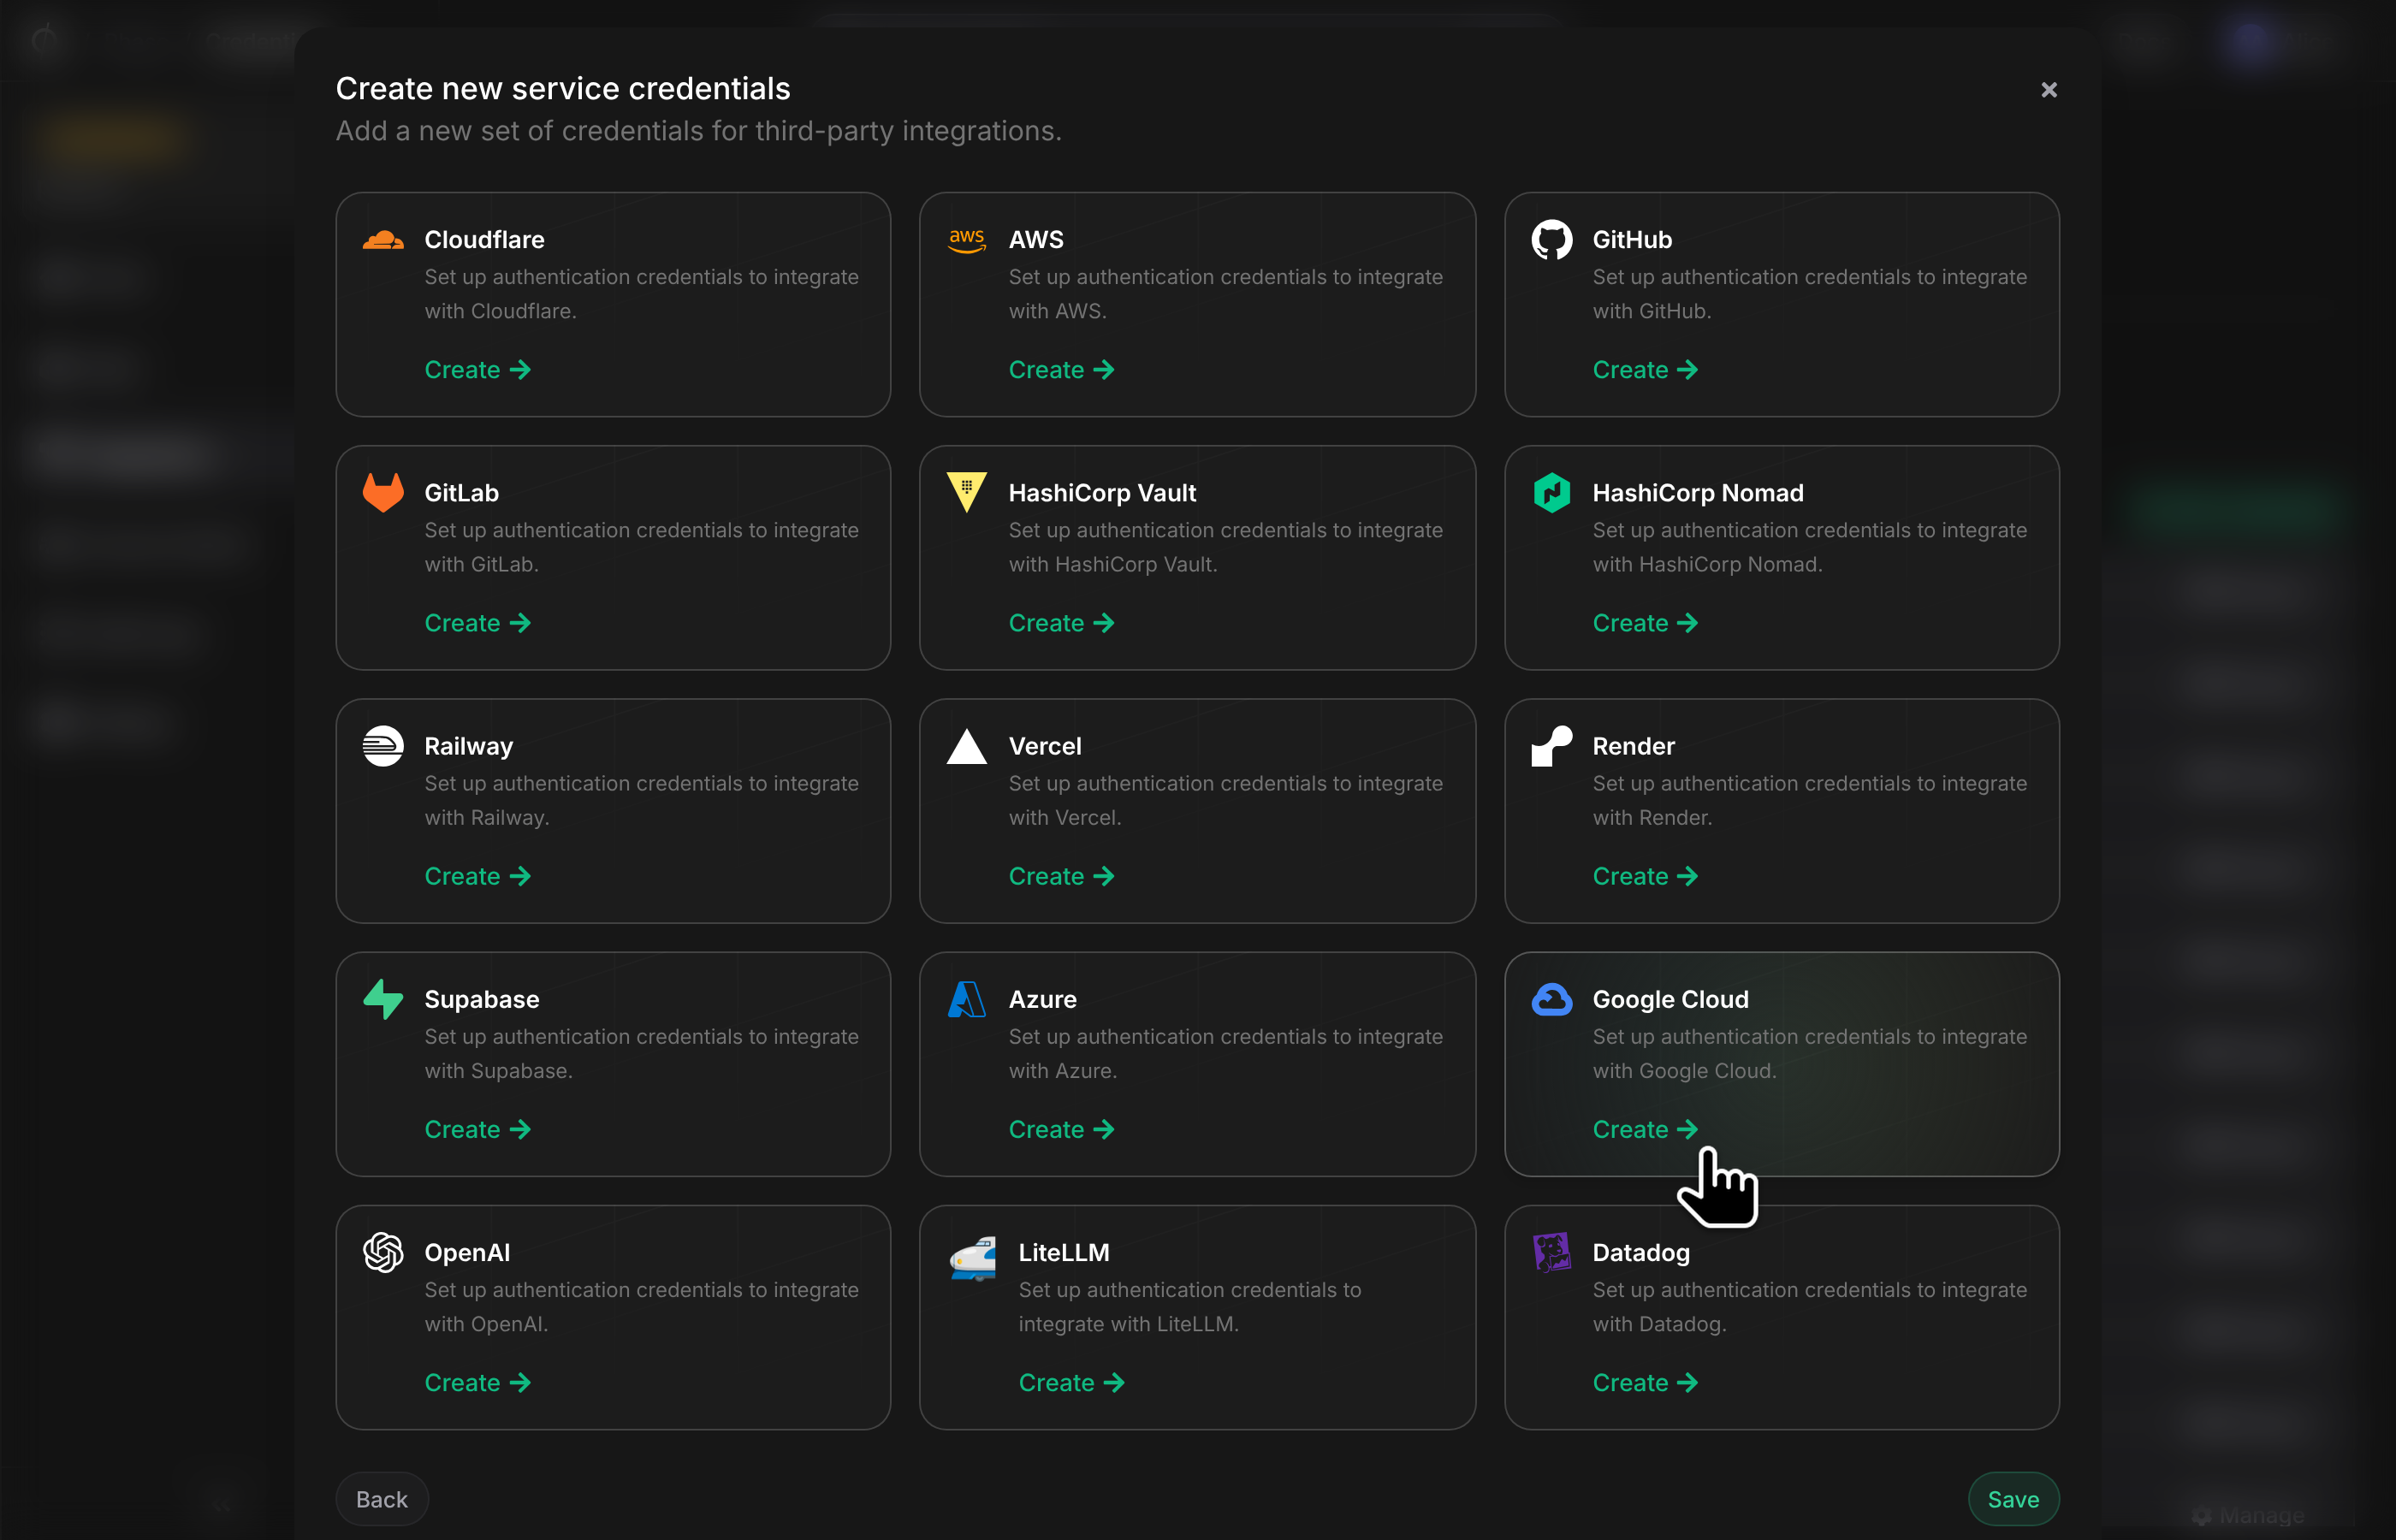Click the LiteLLM train icon
The image size is (2396, 1540).
(972, 1258)
